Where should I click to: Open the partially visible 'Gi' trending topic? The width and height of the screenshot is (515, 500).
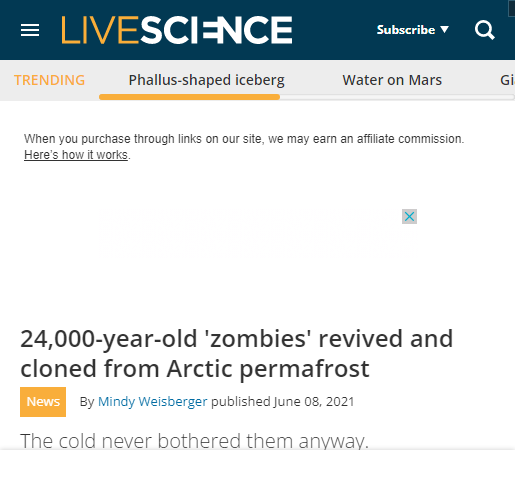coord(507,80)
